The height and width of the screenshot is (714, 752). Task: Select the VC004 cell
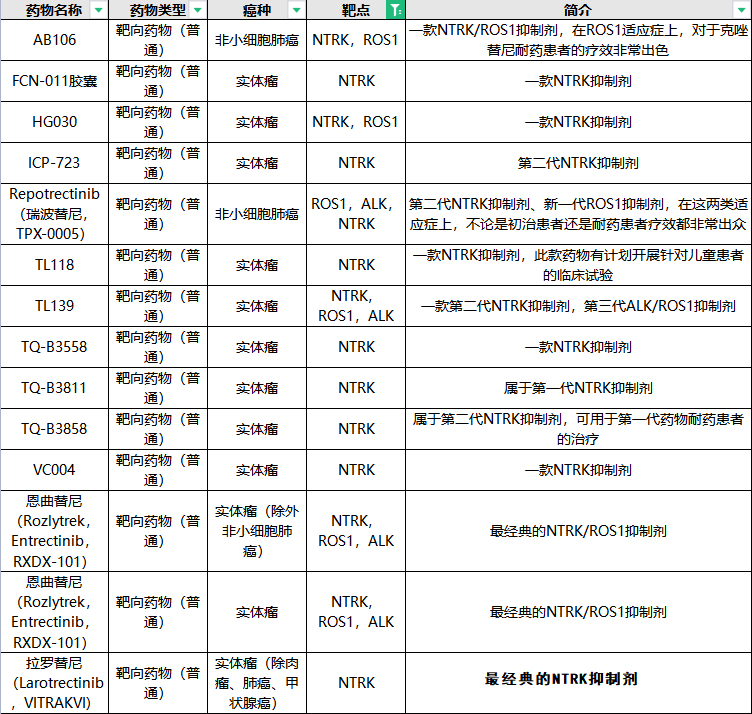coord(54,470)
